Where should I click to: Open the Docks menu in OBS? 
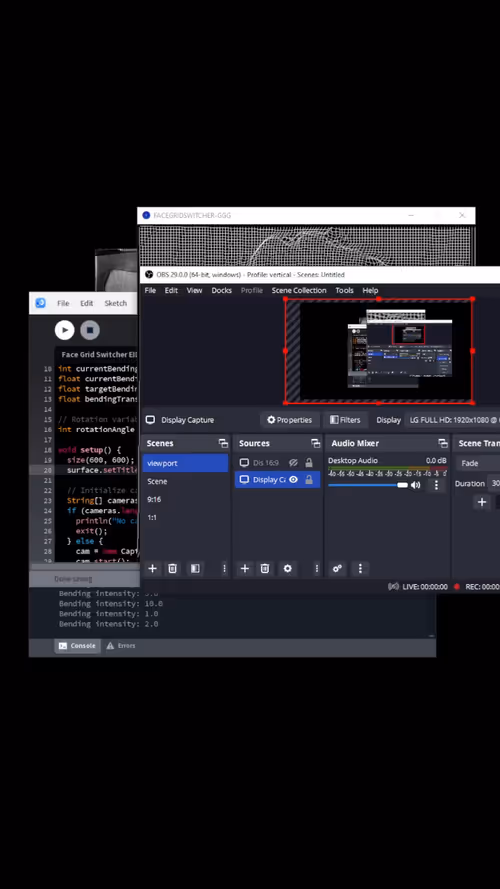[x=222, y=290]
